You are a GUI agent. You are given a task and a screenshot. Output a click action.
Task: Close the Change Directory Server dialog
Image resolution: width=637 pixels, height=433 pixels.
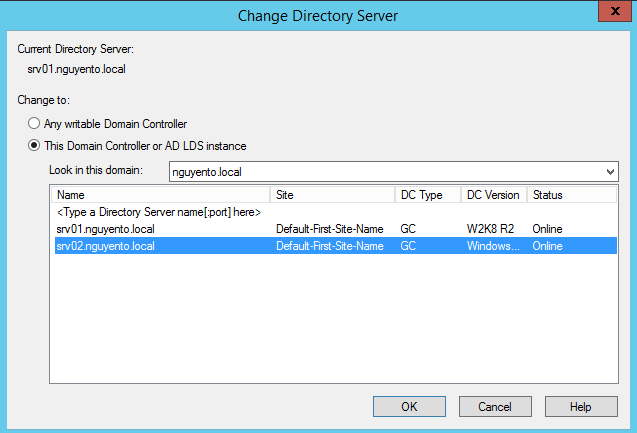tap(615, 11)
